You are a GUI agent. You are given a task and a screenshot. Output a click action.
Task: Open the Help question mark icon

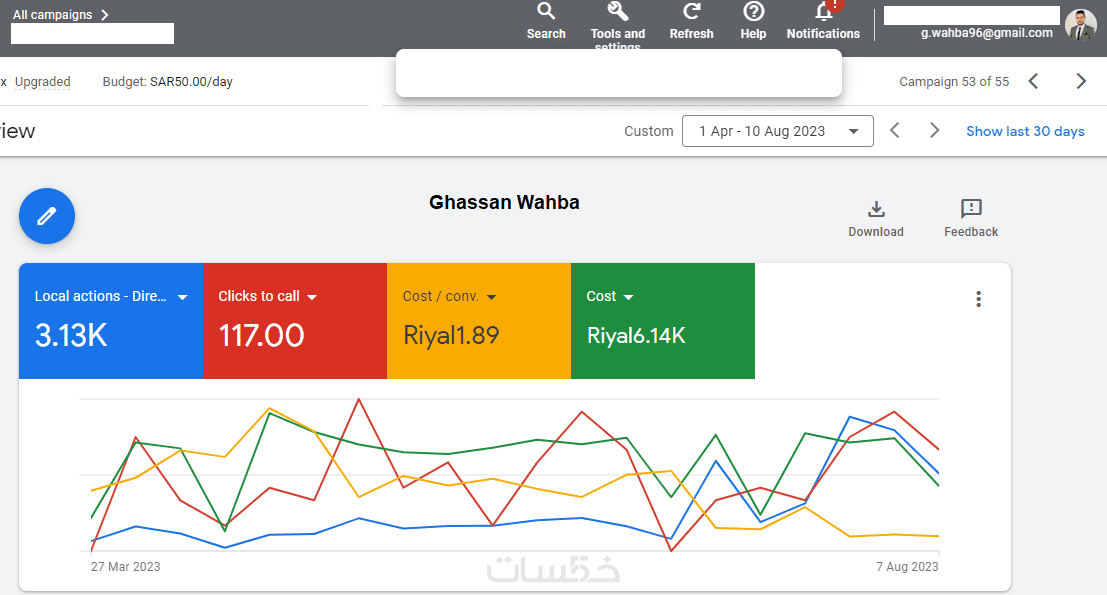click(x=754, y=12)
